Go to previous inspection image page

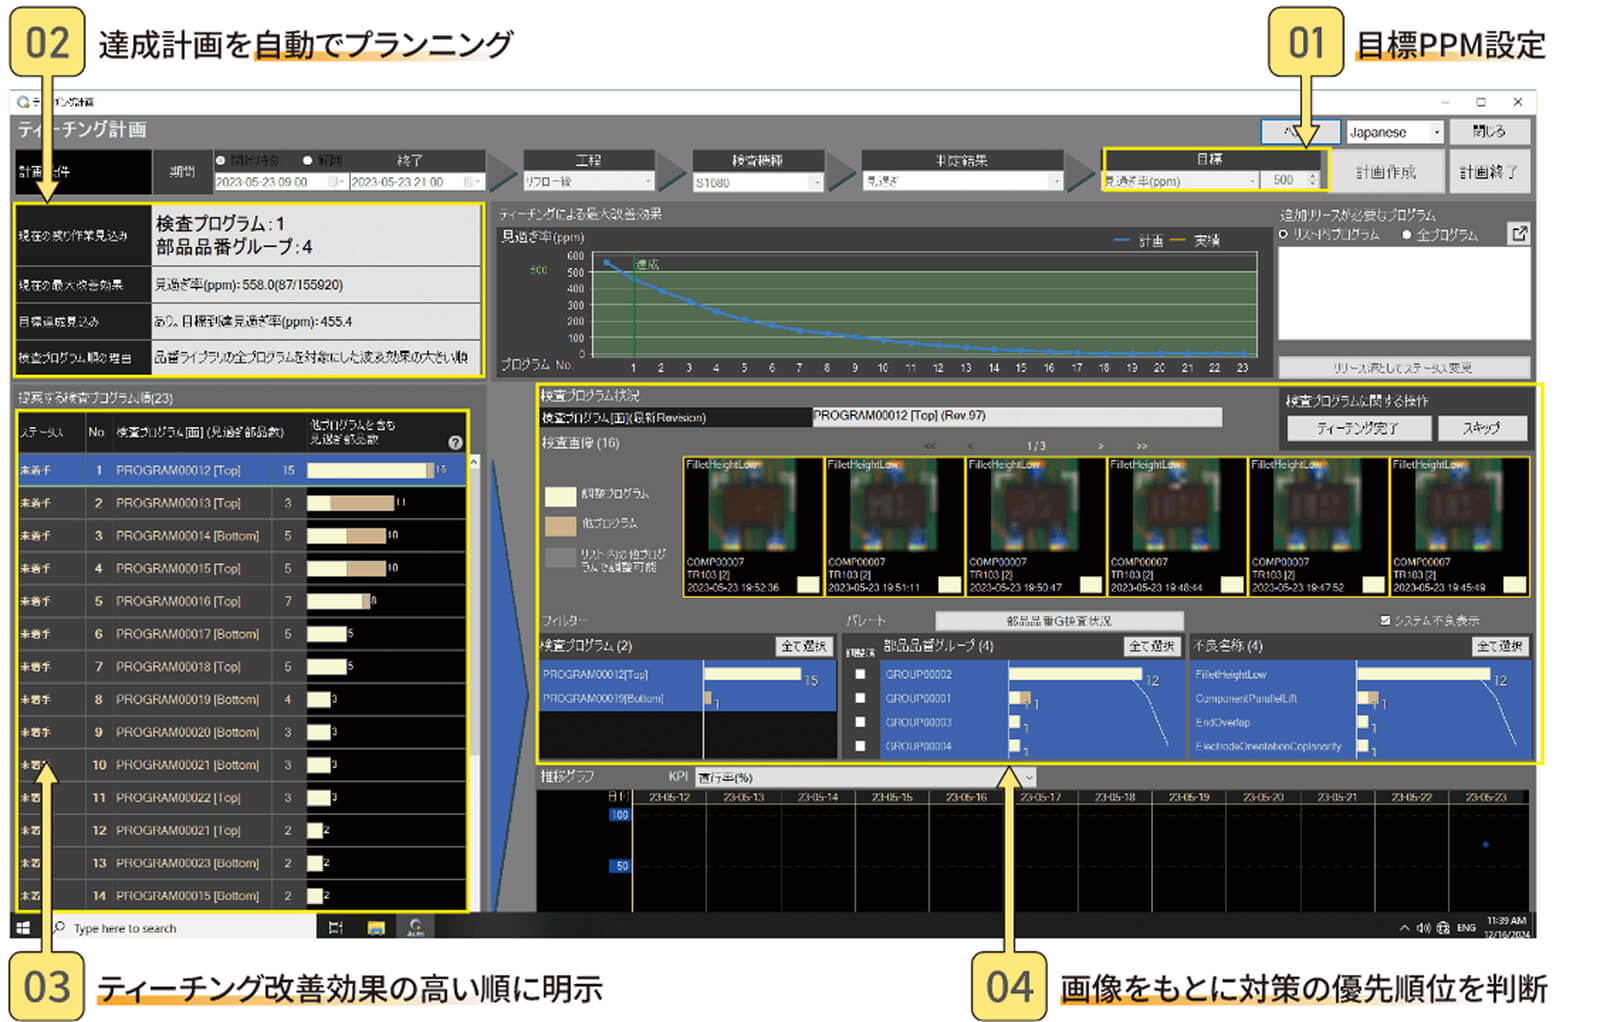[970, 446]
